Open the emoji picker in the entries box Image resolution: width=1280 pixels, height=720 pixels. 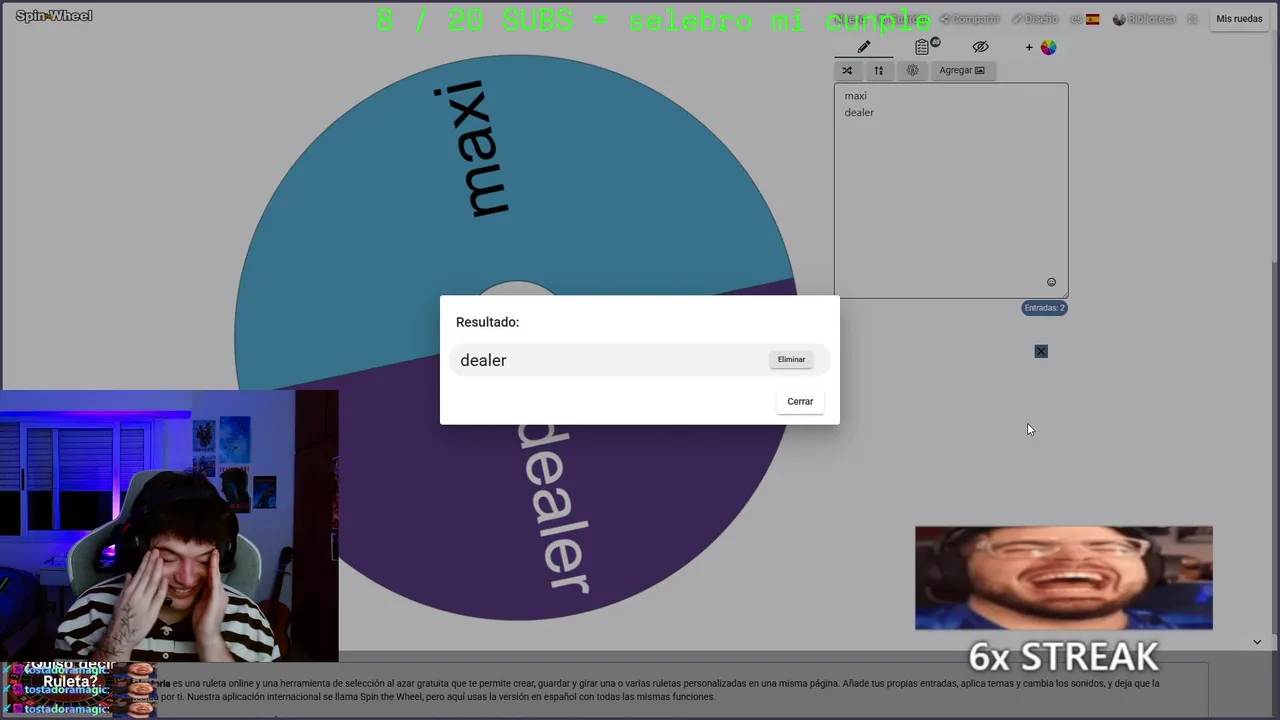[x=1051, y=282]
